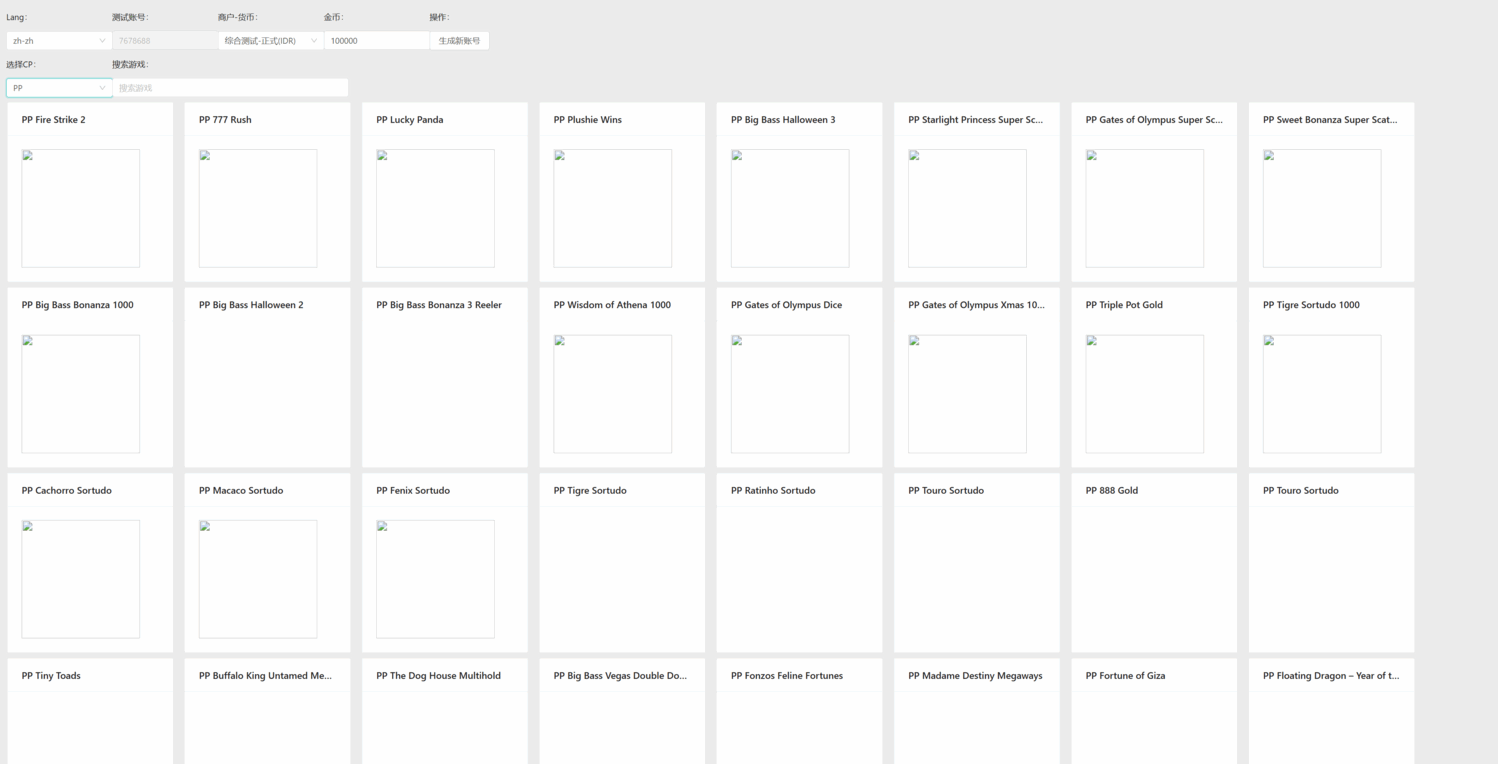Image resolution: width=1498 pixels, height=764 pixels.
Task: Click the PP Lucky Panda thumbnail
Action: [435, 208]
